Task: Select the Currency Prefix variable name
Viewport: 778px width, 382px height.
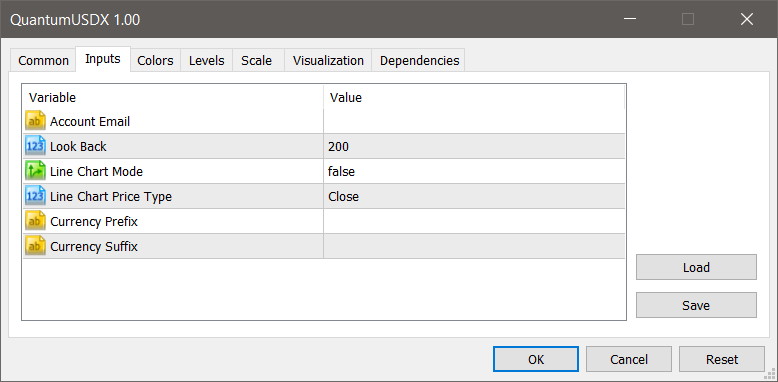Action: [94, 222]
